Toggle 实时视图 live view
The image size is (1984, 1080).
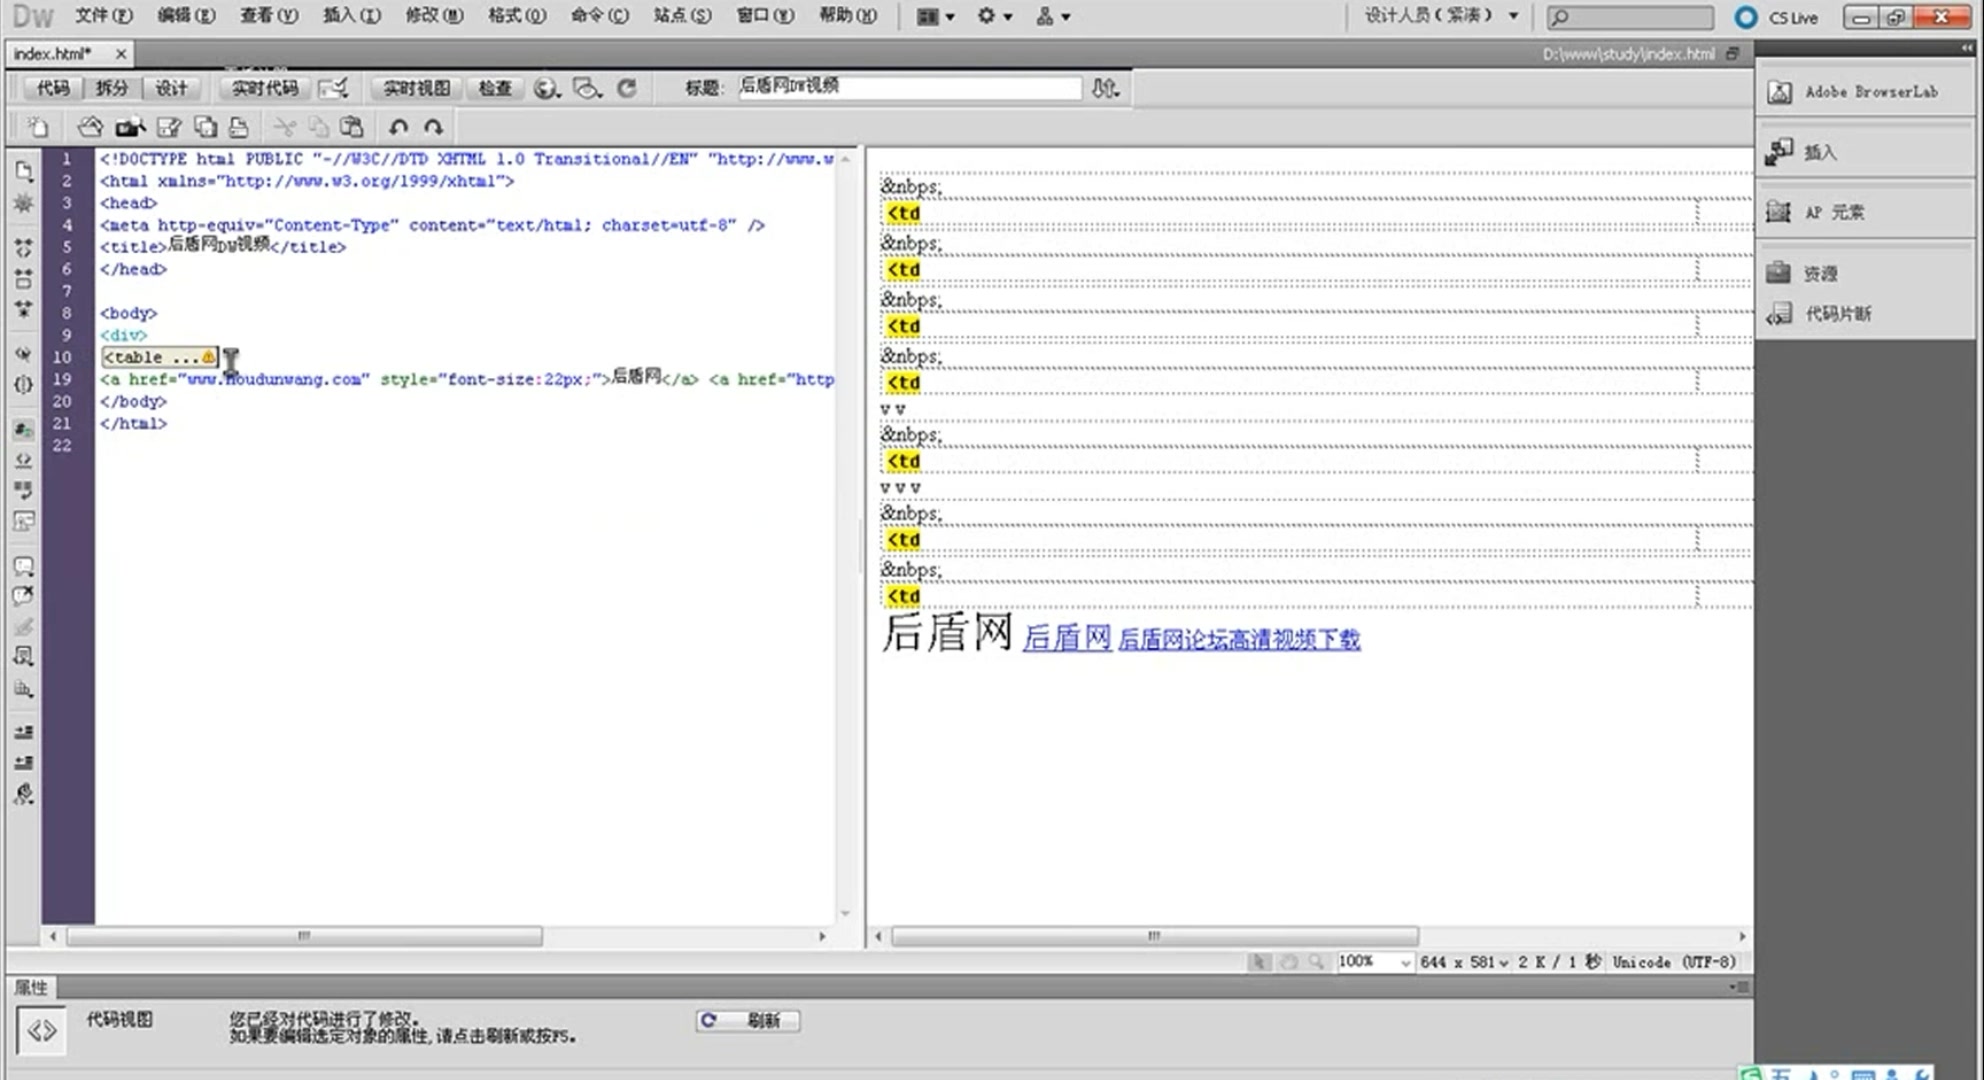(417, 88)
